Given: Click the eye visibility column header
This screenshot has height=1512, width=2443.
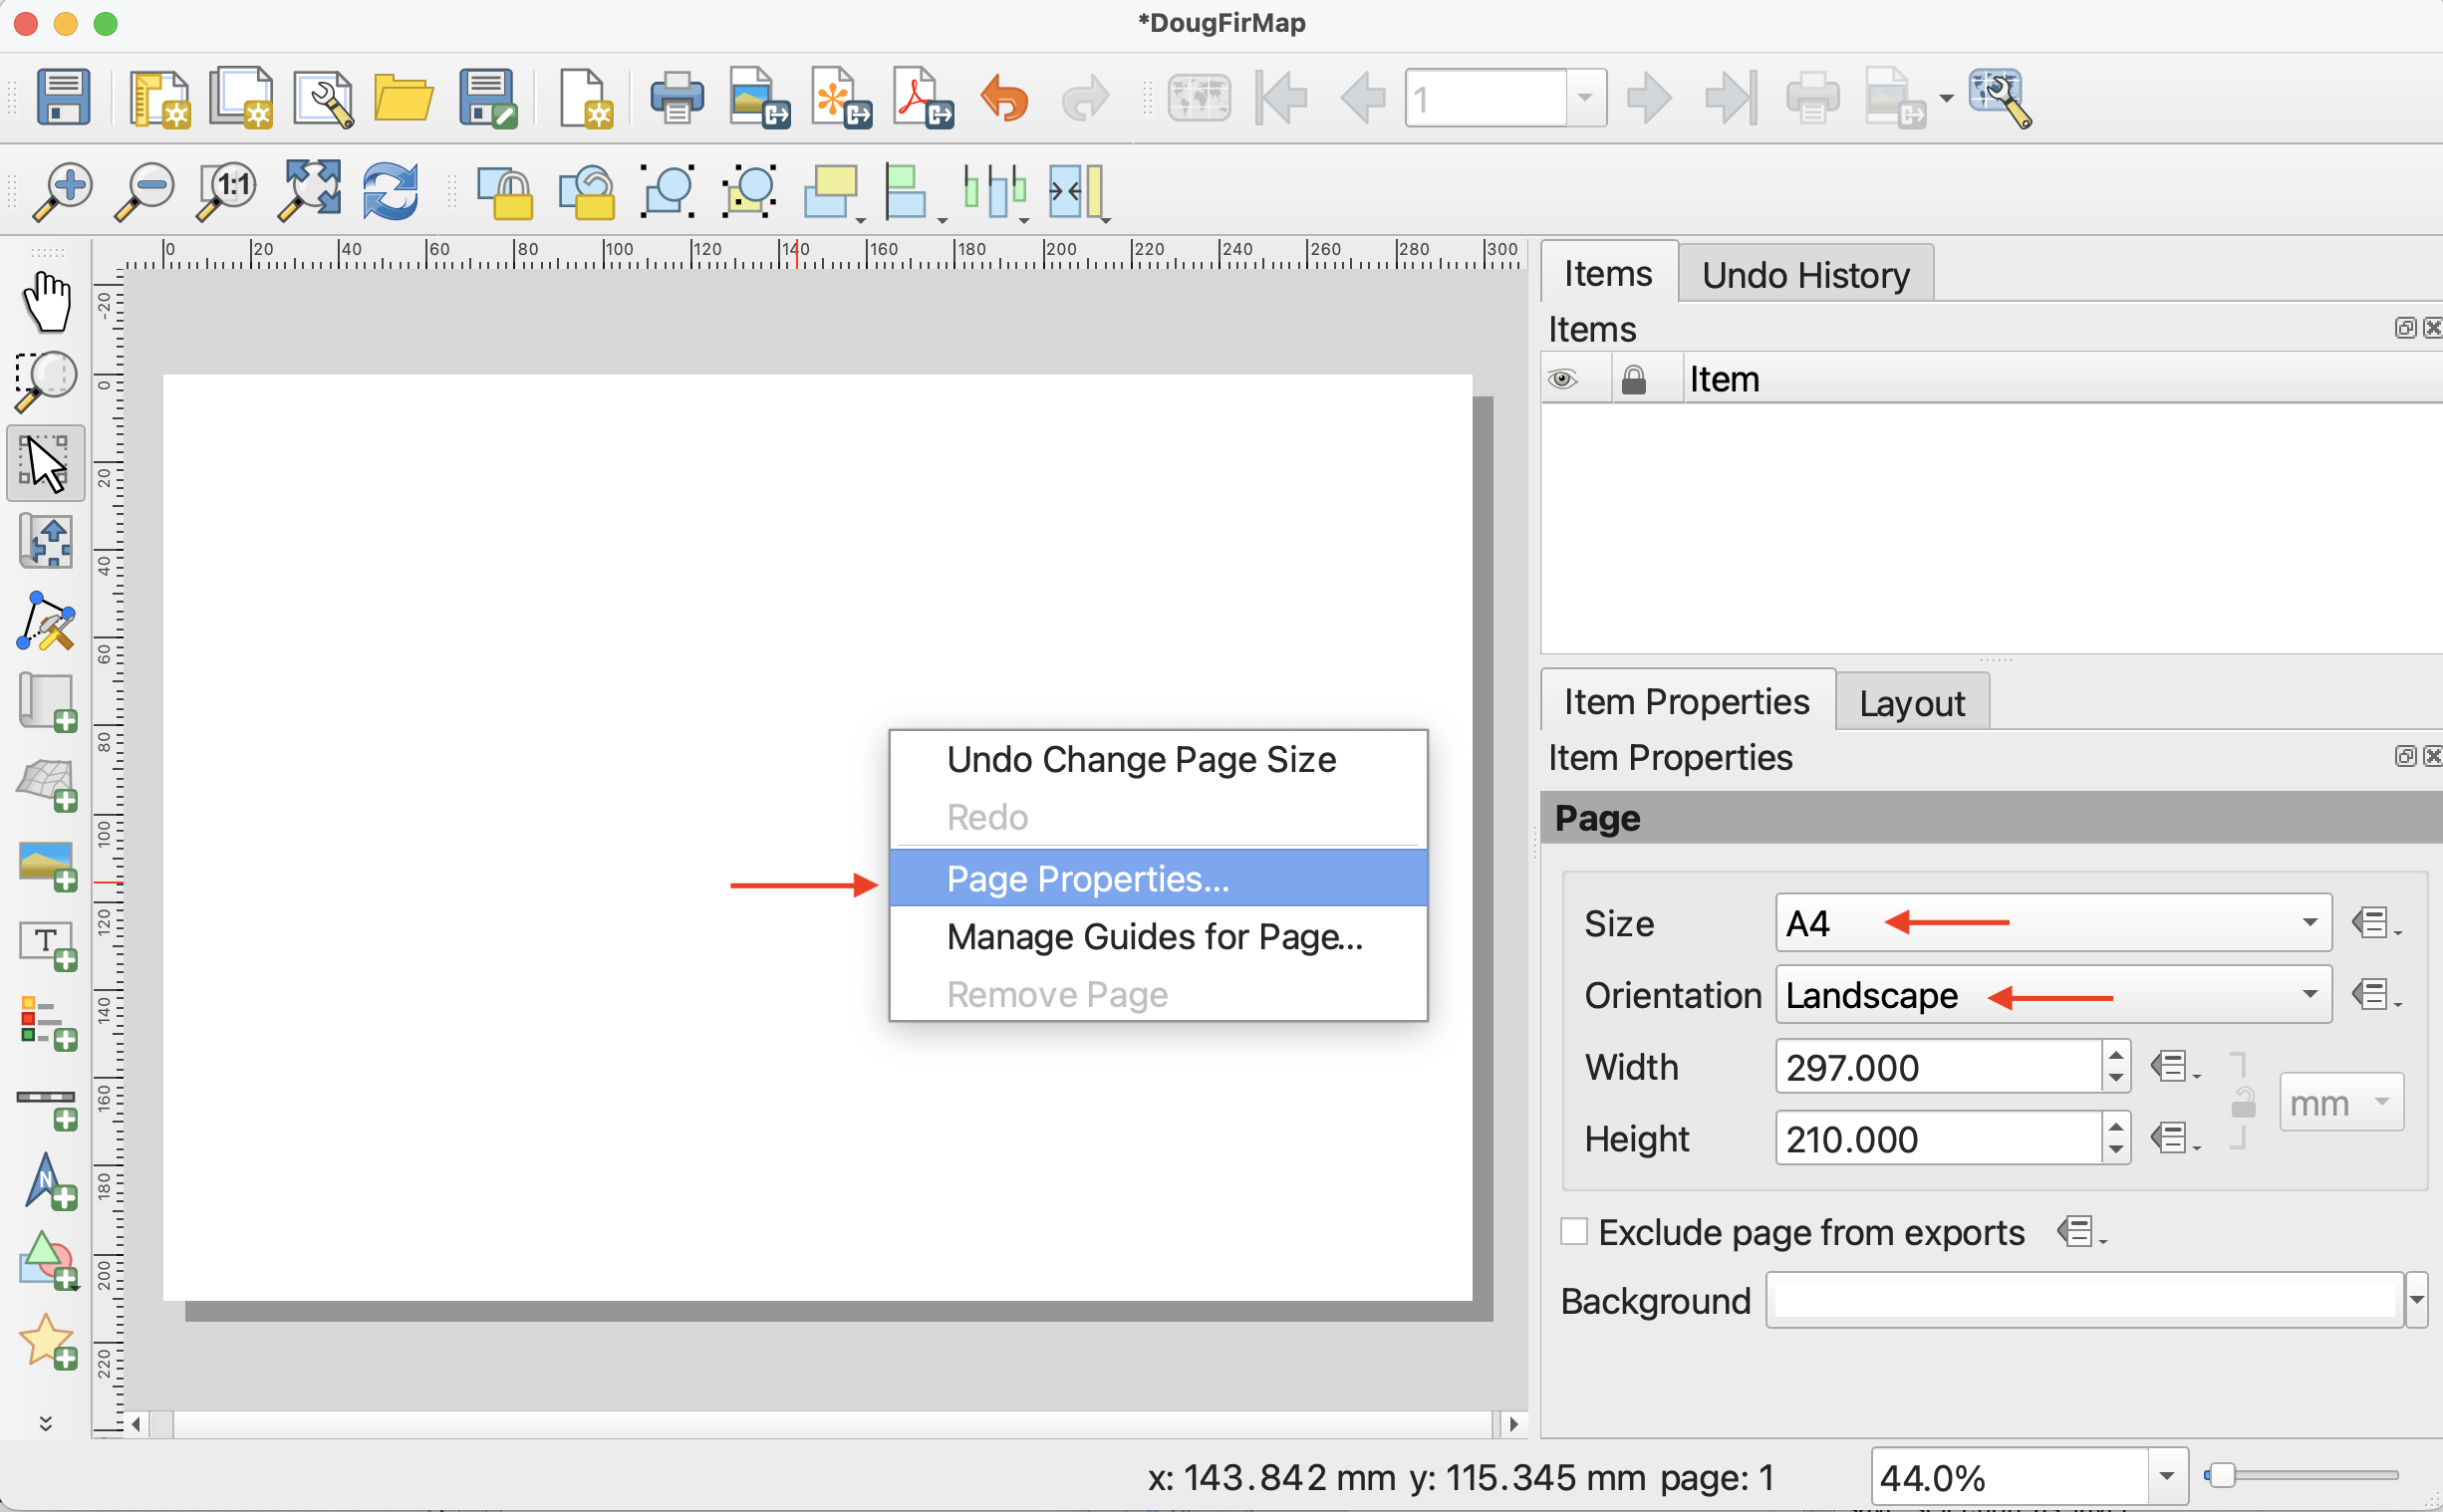Looking at the screenshot, I should [x=1563, y=379].
